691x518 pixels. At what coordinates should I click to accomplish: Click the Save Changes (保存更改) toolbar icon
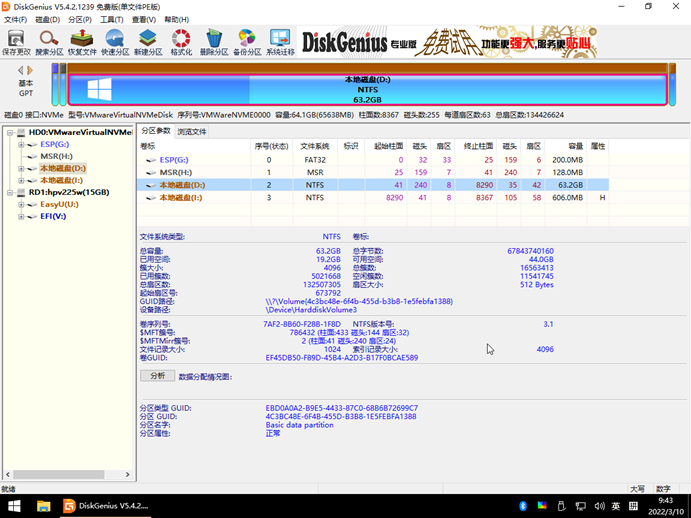16,42
